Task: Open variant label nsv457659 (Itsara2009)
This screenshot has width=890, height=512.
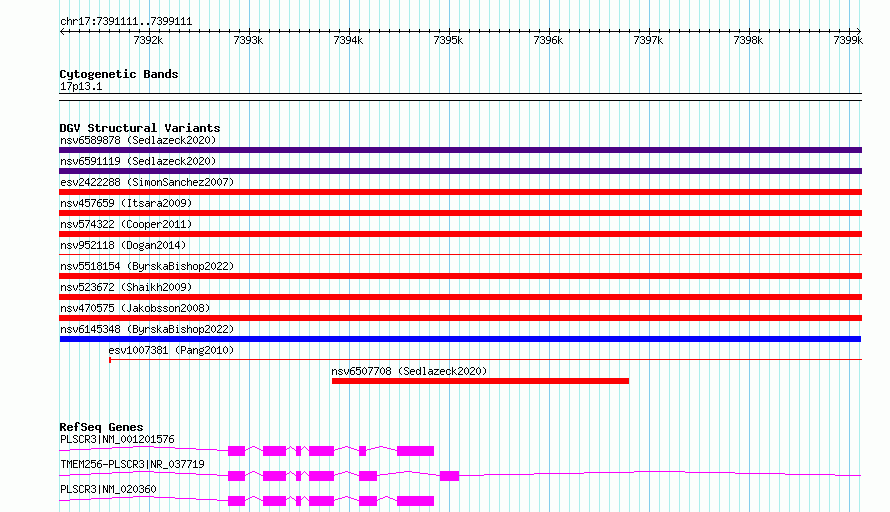Action: click(x=126, y=203)
